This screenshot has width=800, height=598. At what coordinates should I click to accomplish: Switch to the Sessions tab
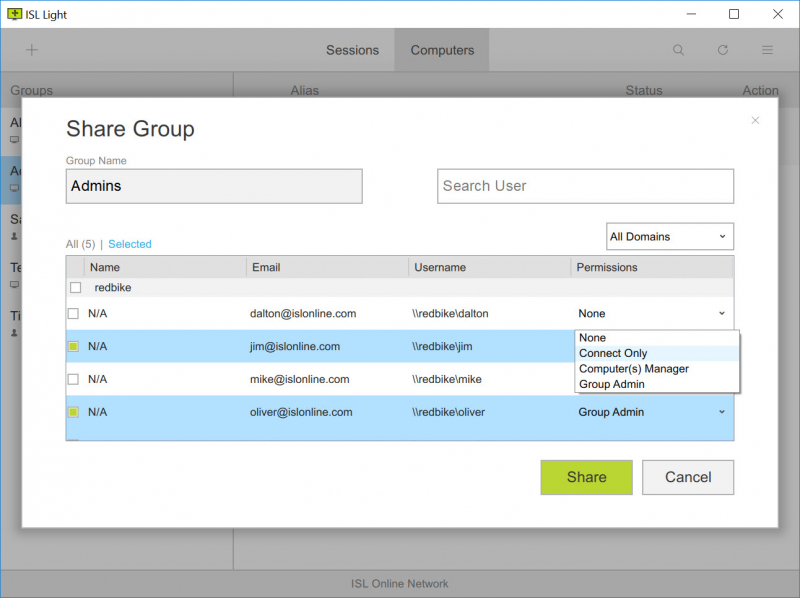tap(353, 50)
